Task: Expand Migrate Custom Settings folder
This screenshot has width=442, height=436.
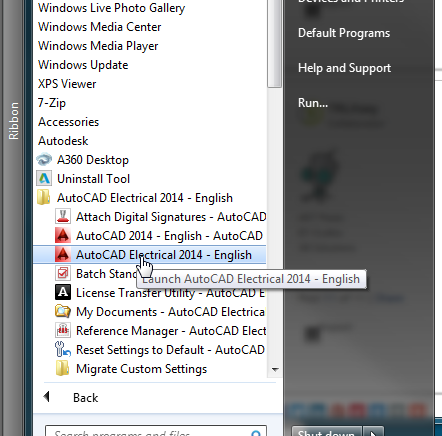Action: (x=141, y=369)
